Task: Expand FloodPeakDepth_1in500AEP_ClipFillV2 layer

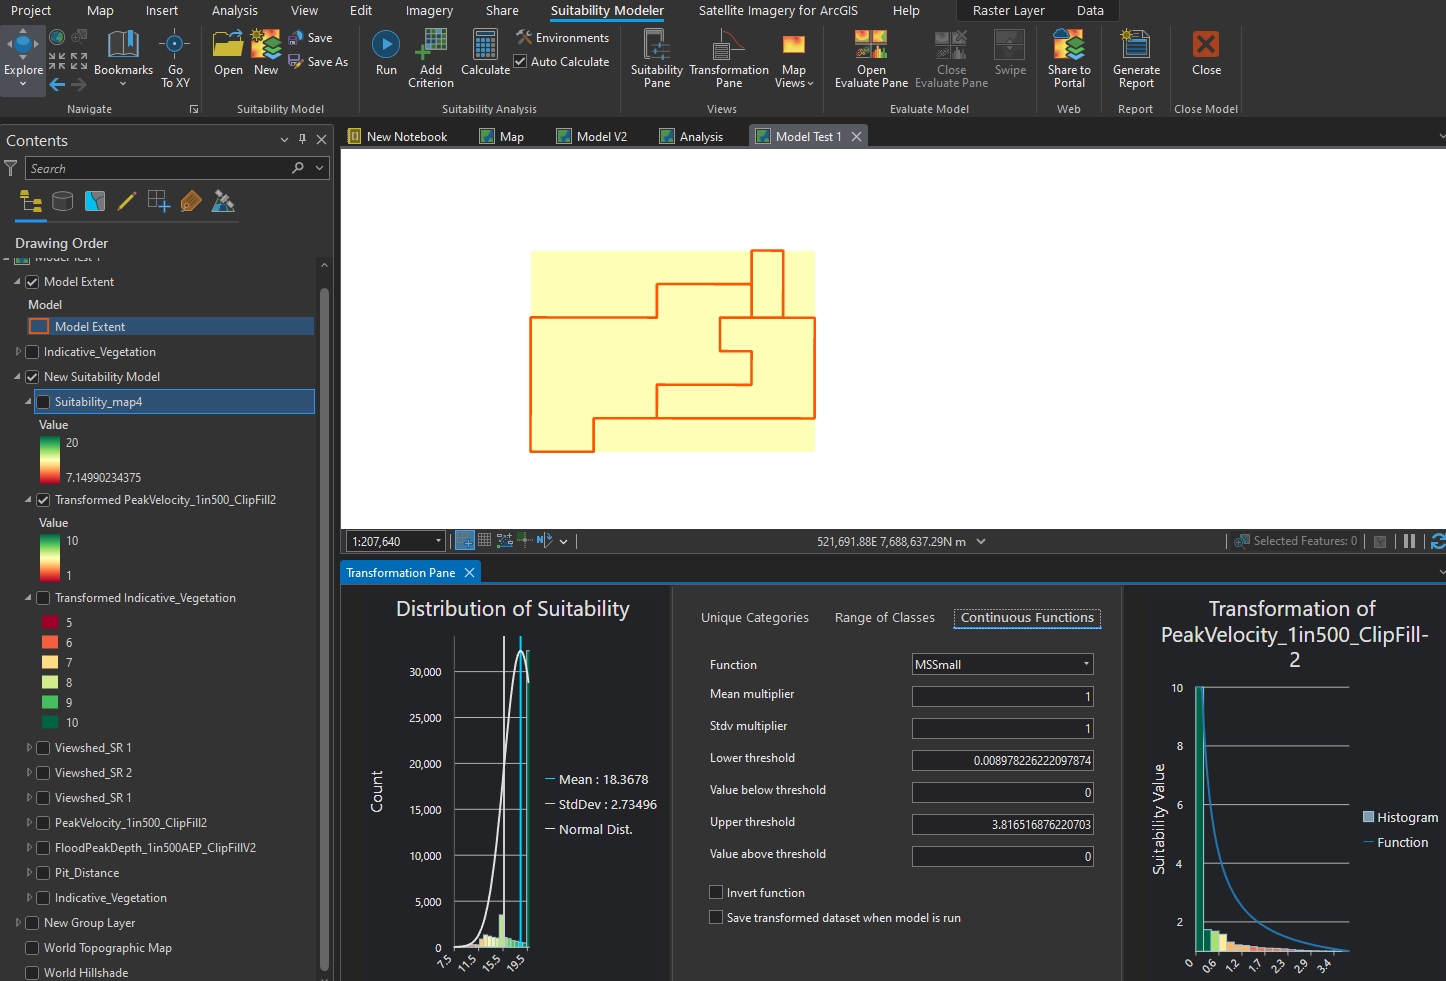Action: pos(29,848)
